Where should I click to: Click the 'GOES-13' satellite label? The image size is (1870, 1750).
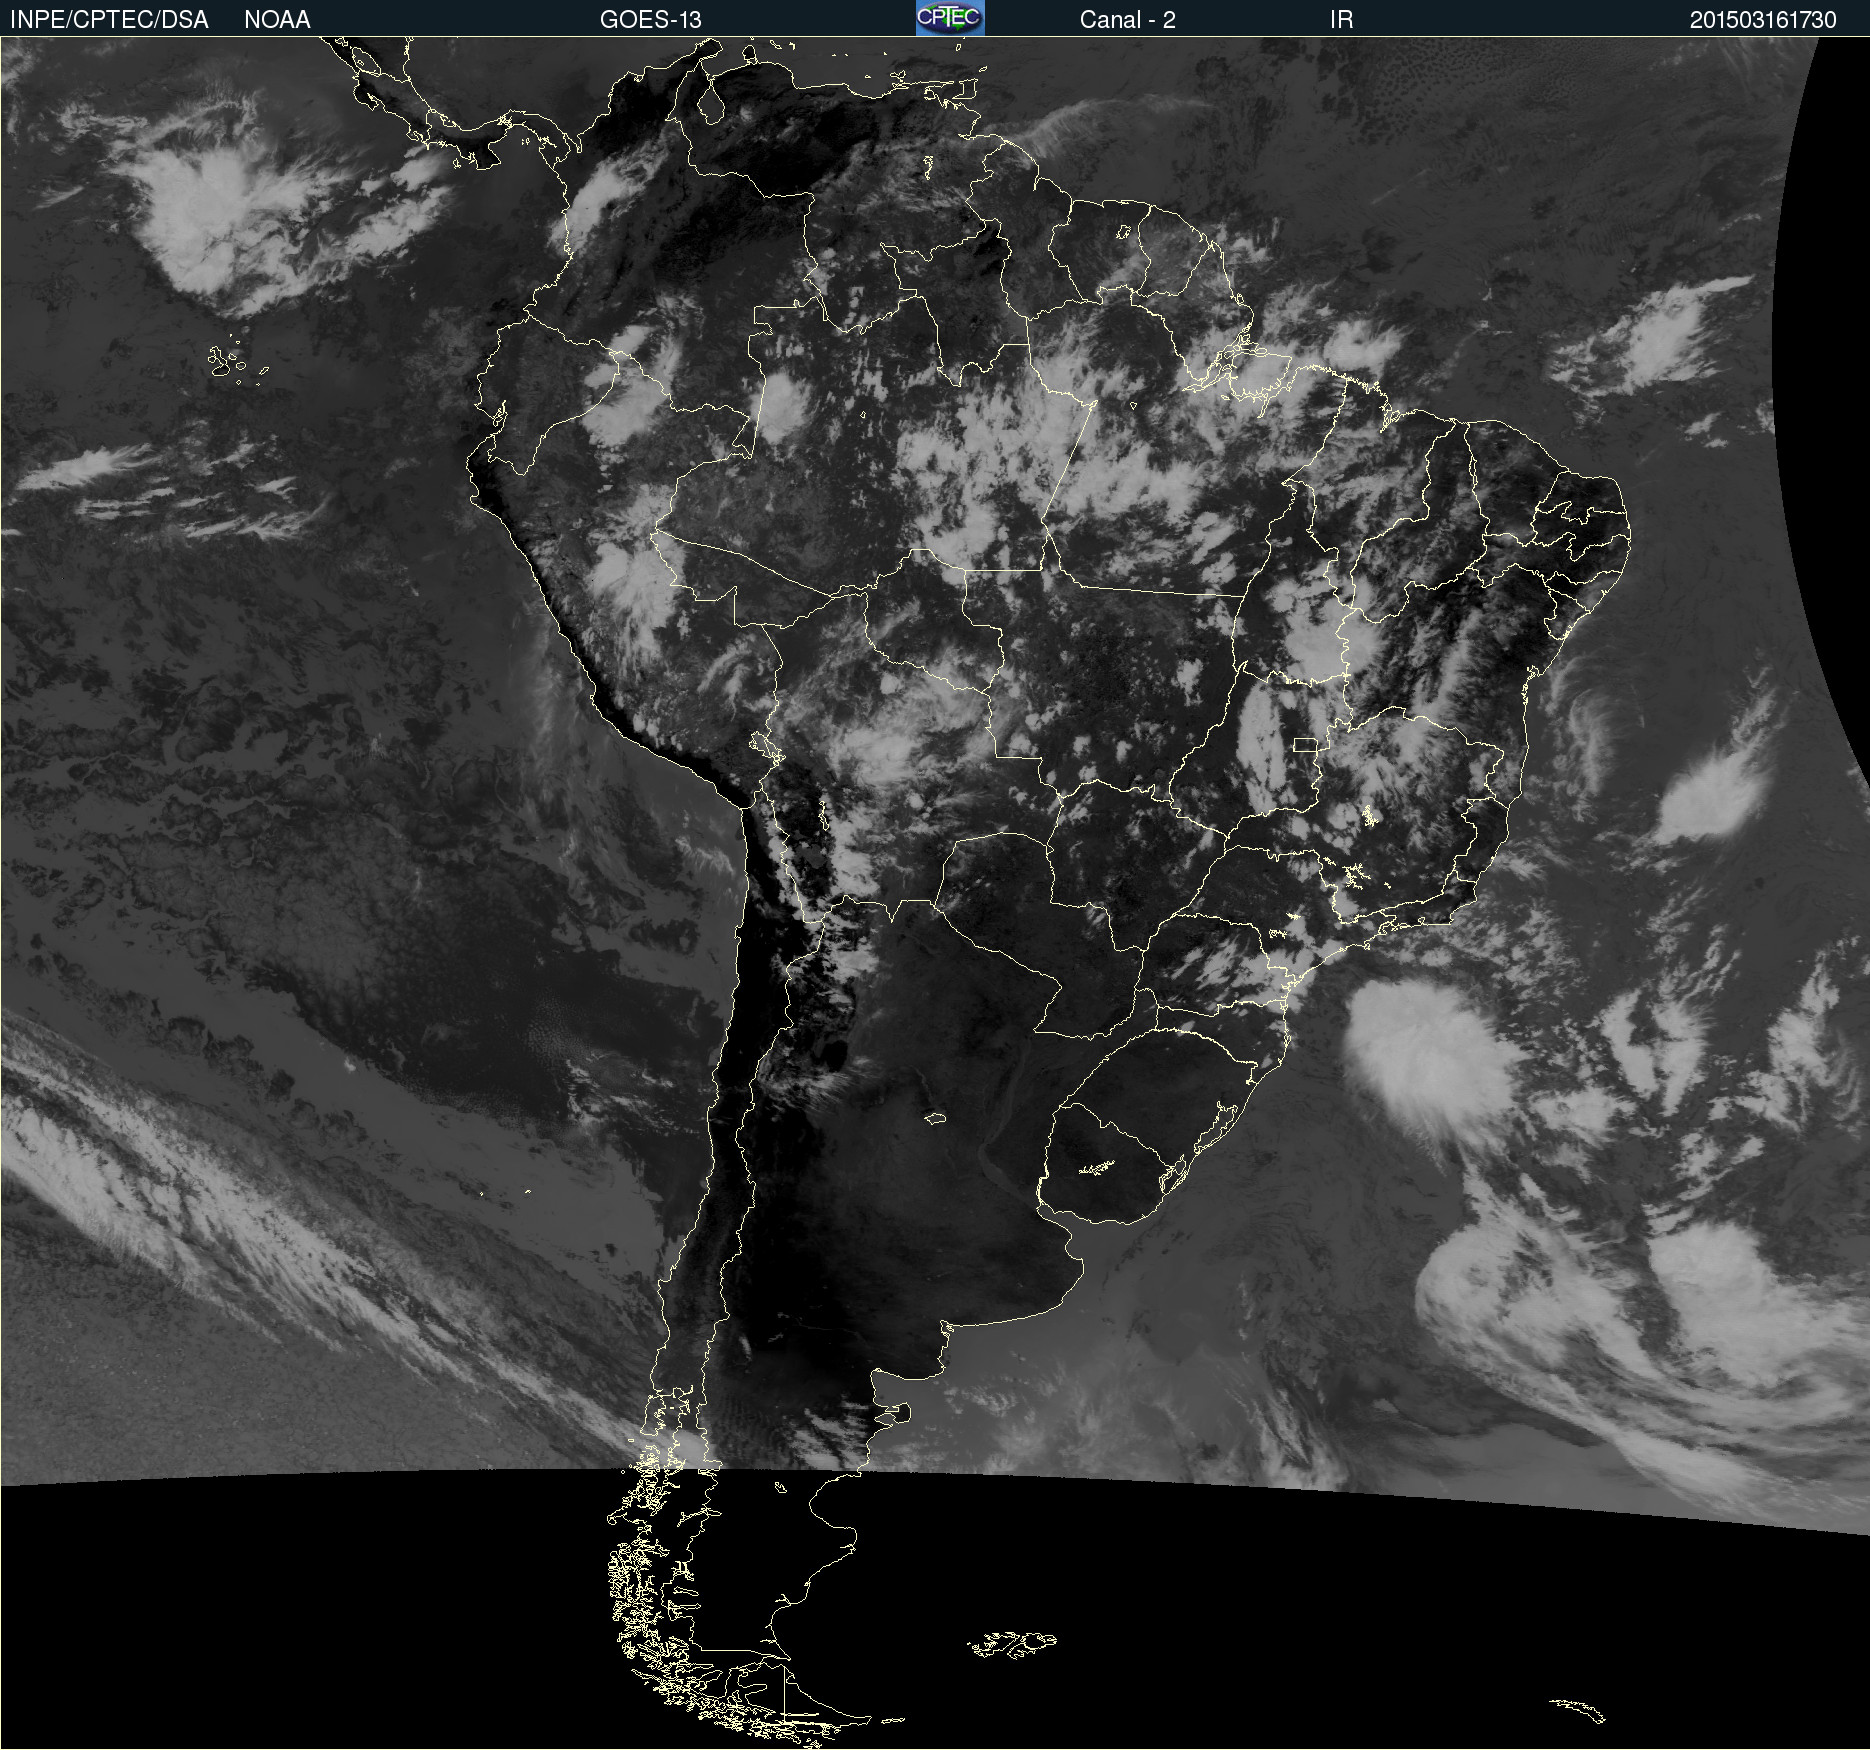pos(651,20)
